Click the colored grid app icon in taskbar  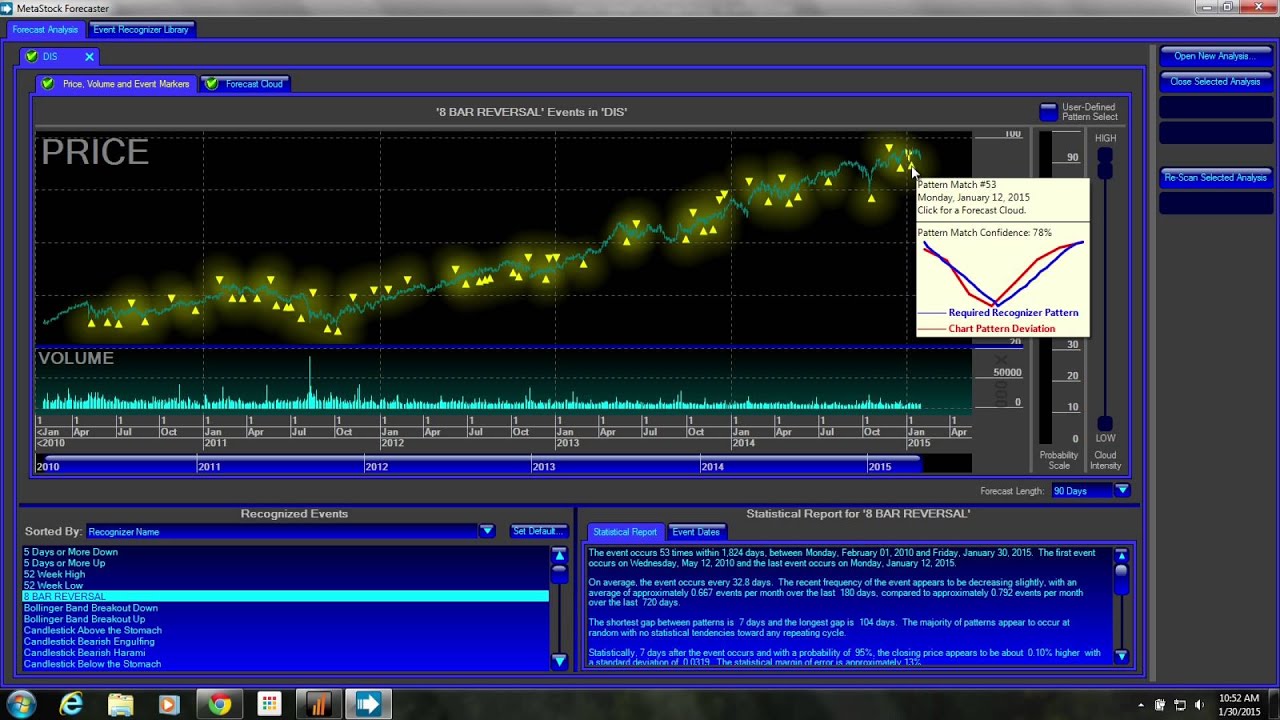coord(268,704)
